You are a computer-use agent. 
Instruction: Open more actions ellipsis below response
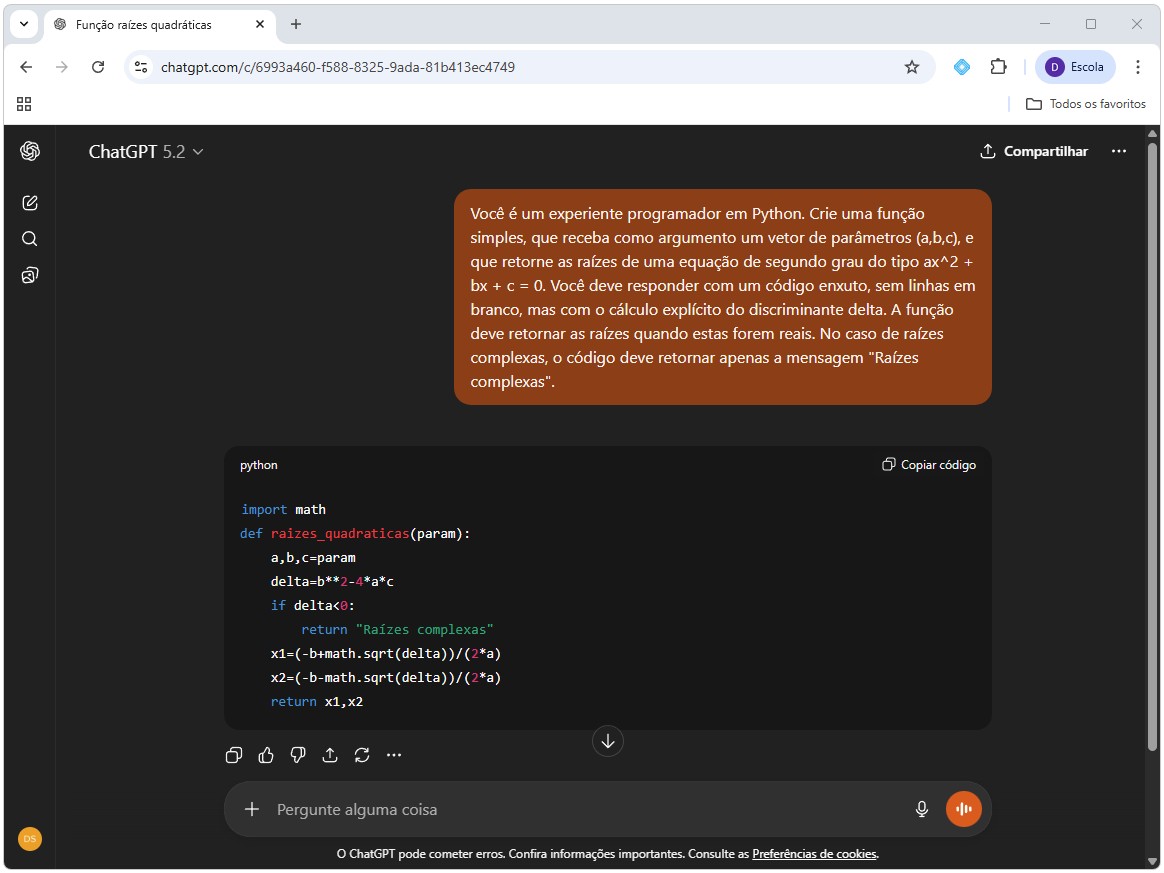point(394,755)
